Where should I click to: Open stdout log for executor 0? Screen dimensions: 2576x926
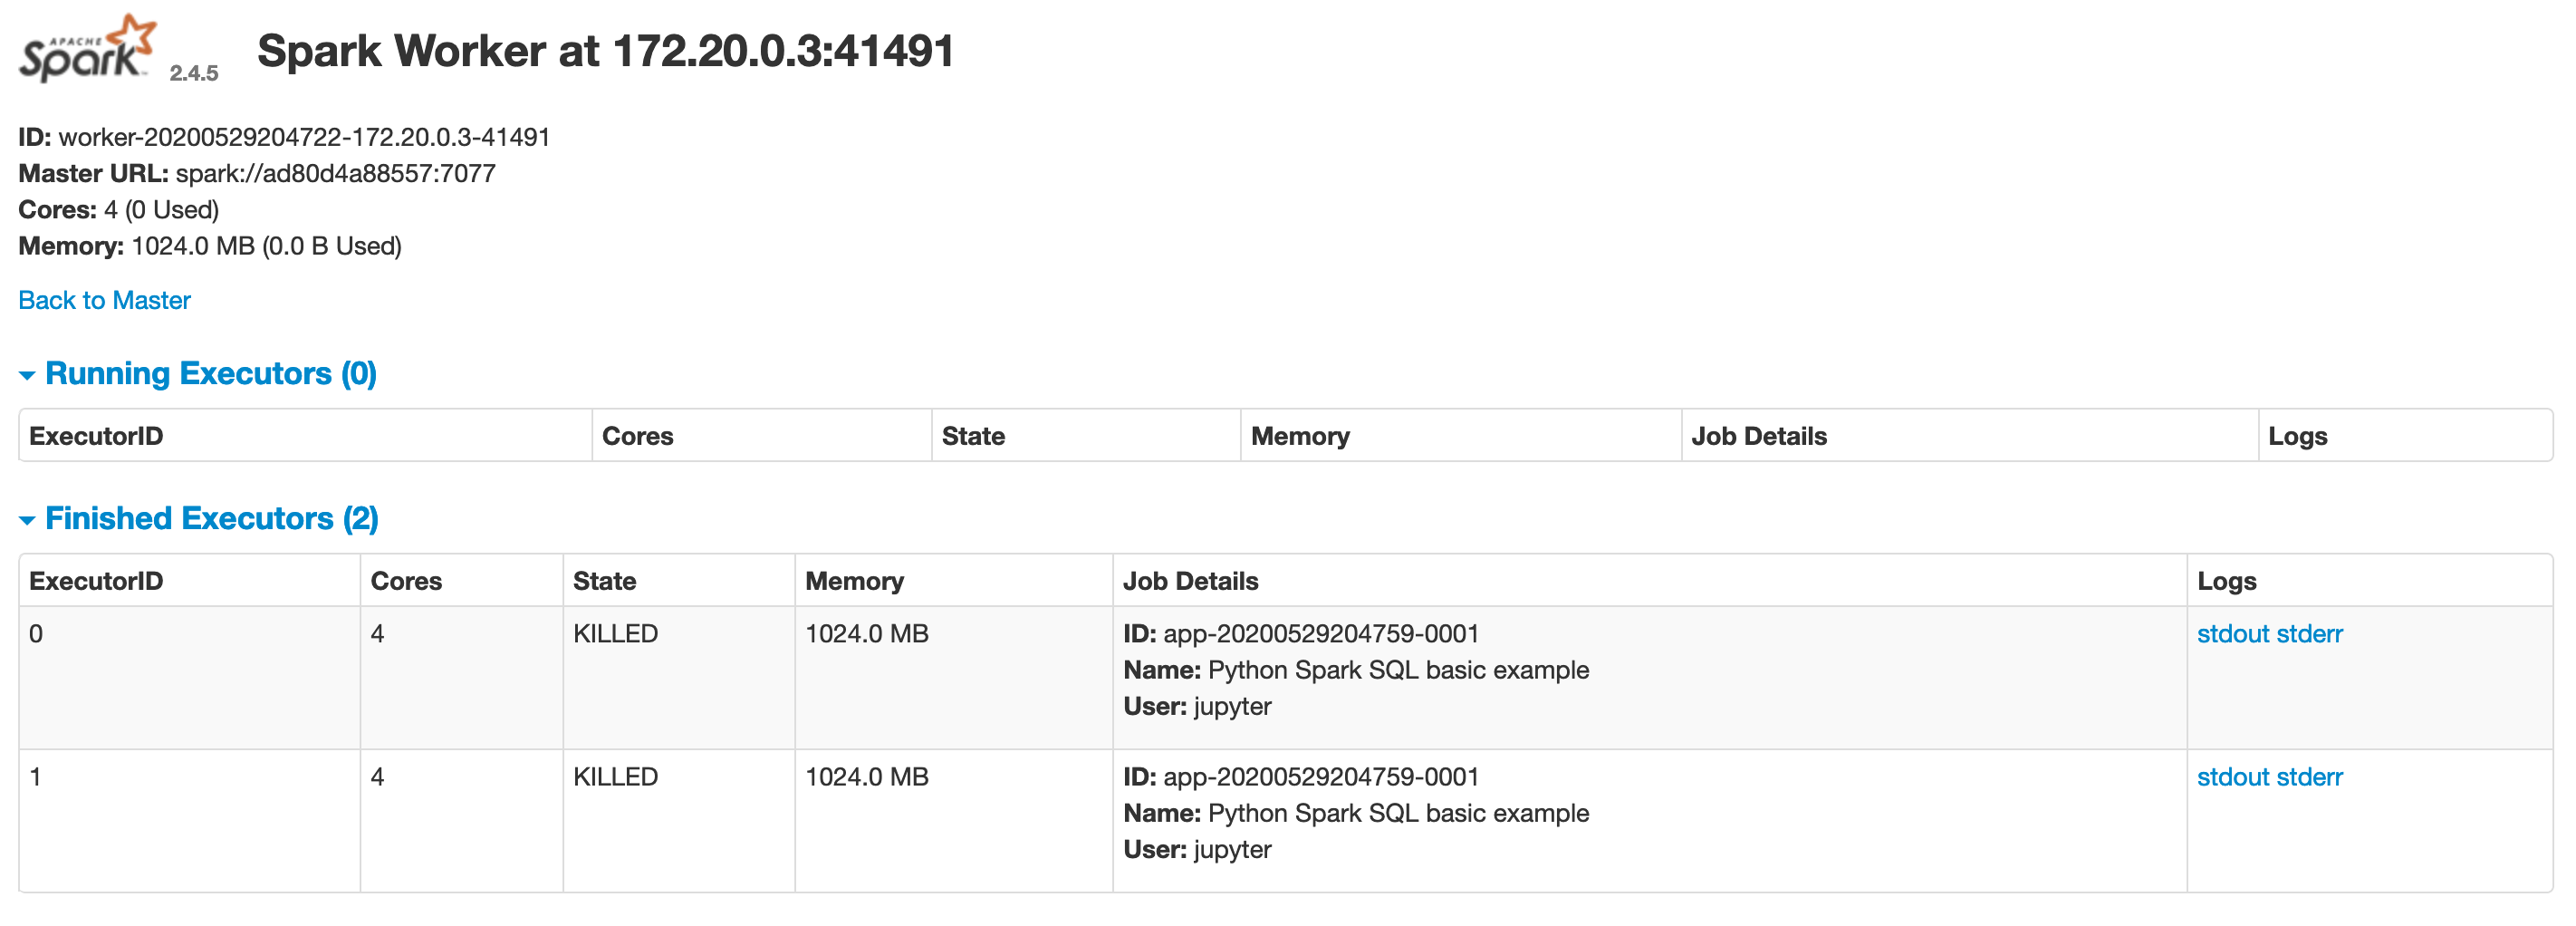click(2233, 634)
